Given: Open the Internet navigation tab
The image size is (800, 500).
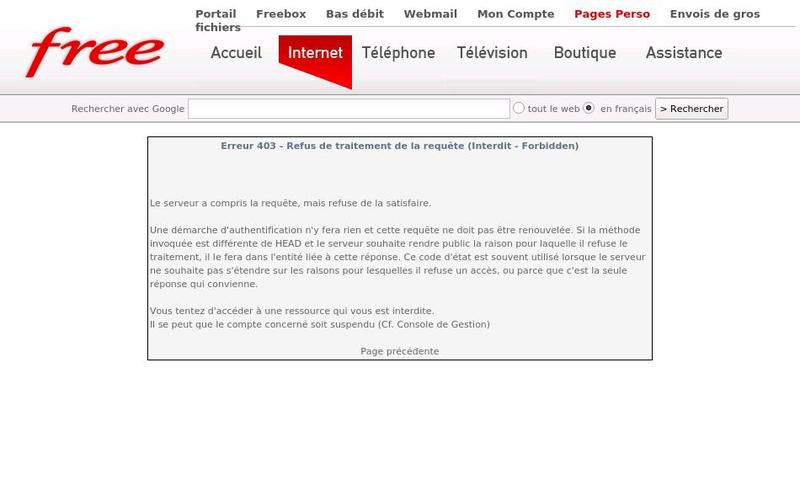Looking at the screenshot, I should point(315,53).
